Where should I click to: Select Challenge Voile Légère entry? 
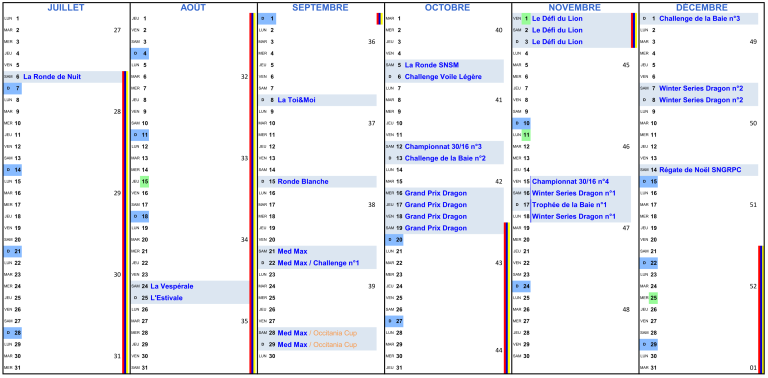tap(443, 76)
